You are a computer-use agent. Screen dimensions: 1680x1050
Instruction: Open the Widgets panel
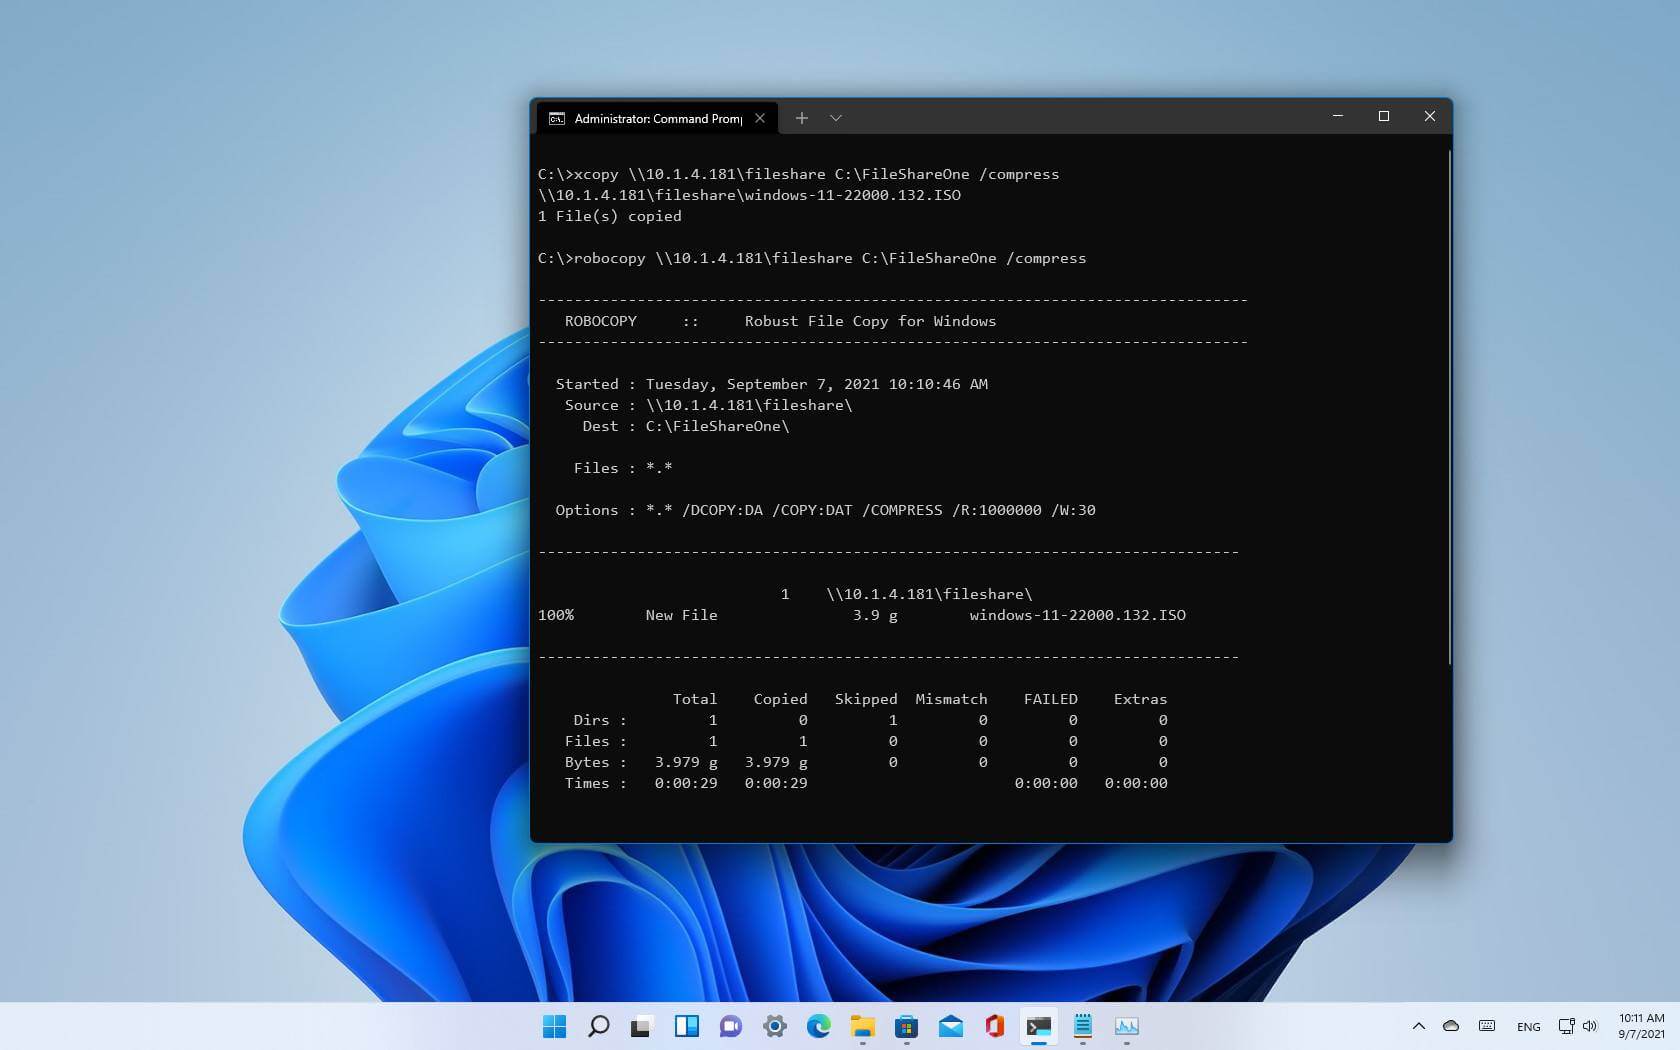pyautogui.click(x=685, y=1027)
